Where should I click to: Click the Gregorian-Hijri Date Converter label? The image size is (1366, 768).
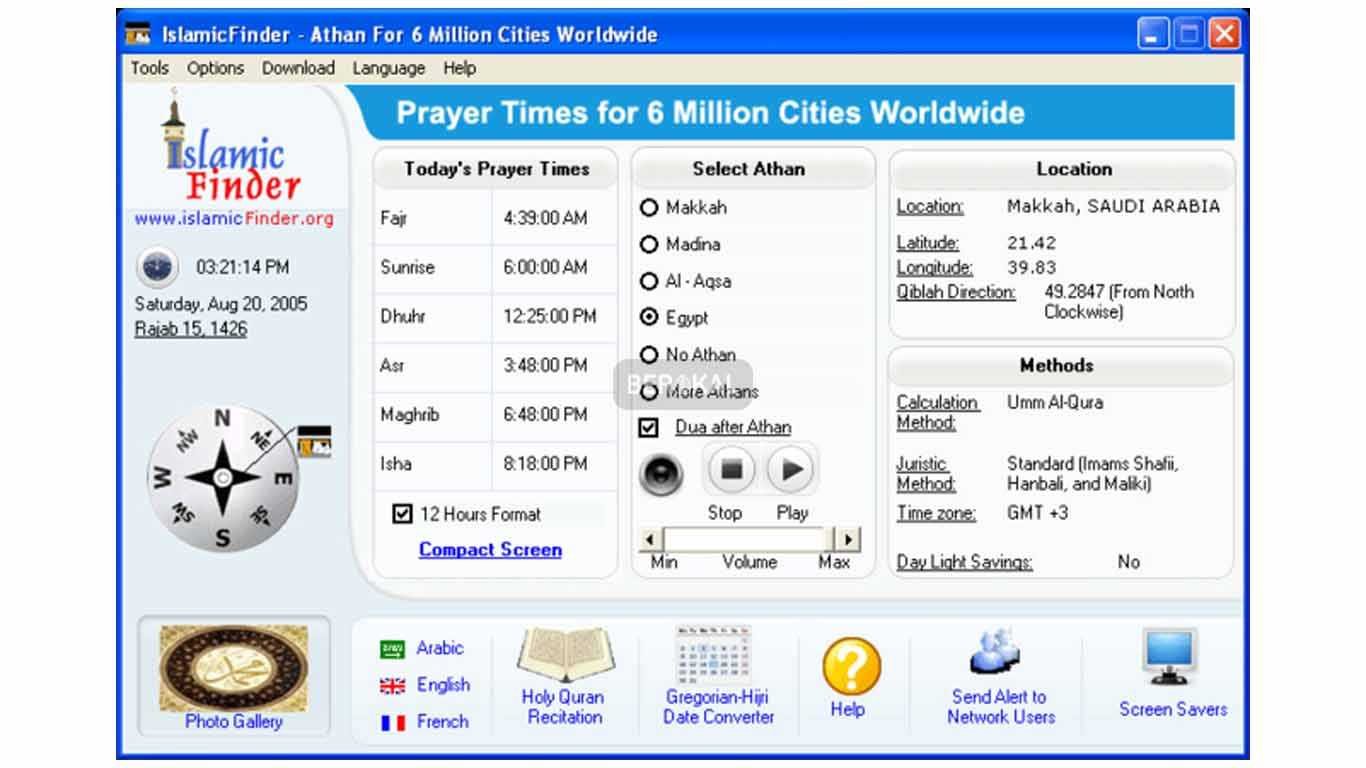[x=718, y=707]
